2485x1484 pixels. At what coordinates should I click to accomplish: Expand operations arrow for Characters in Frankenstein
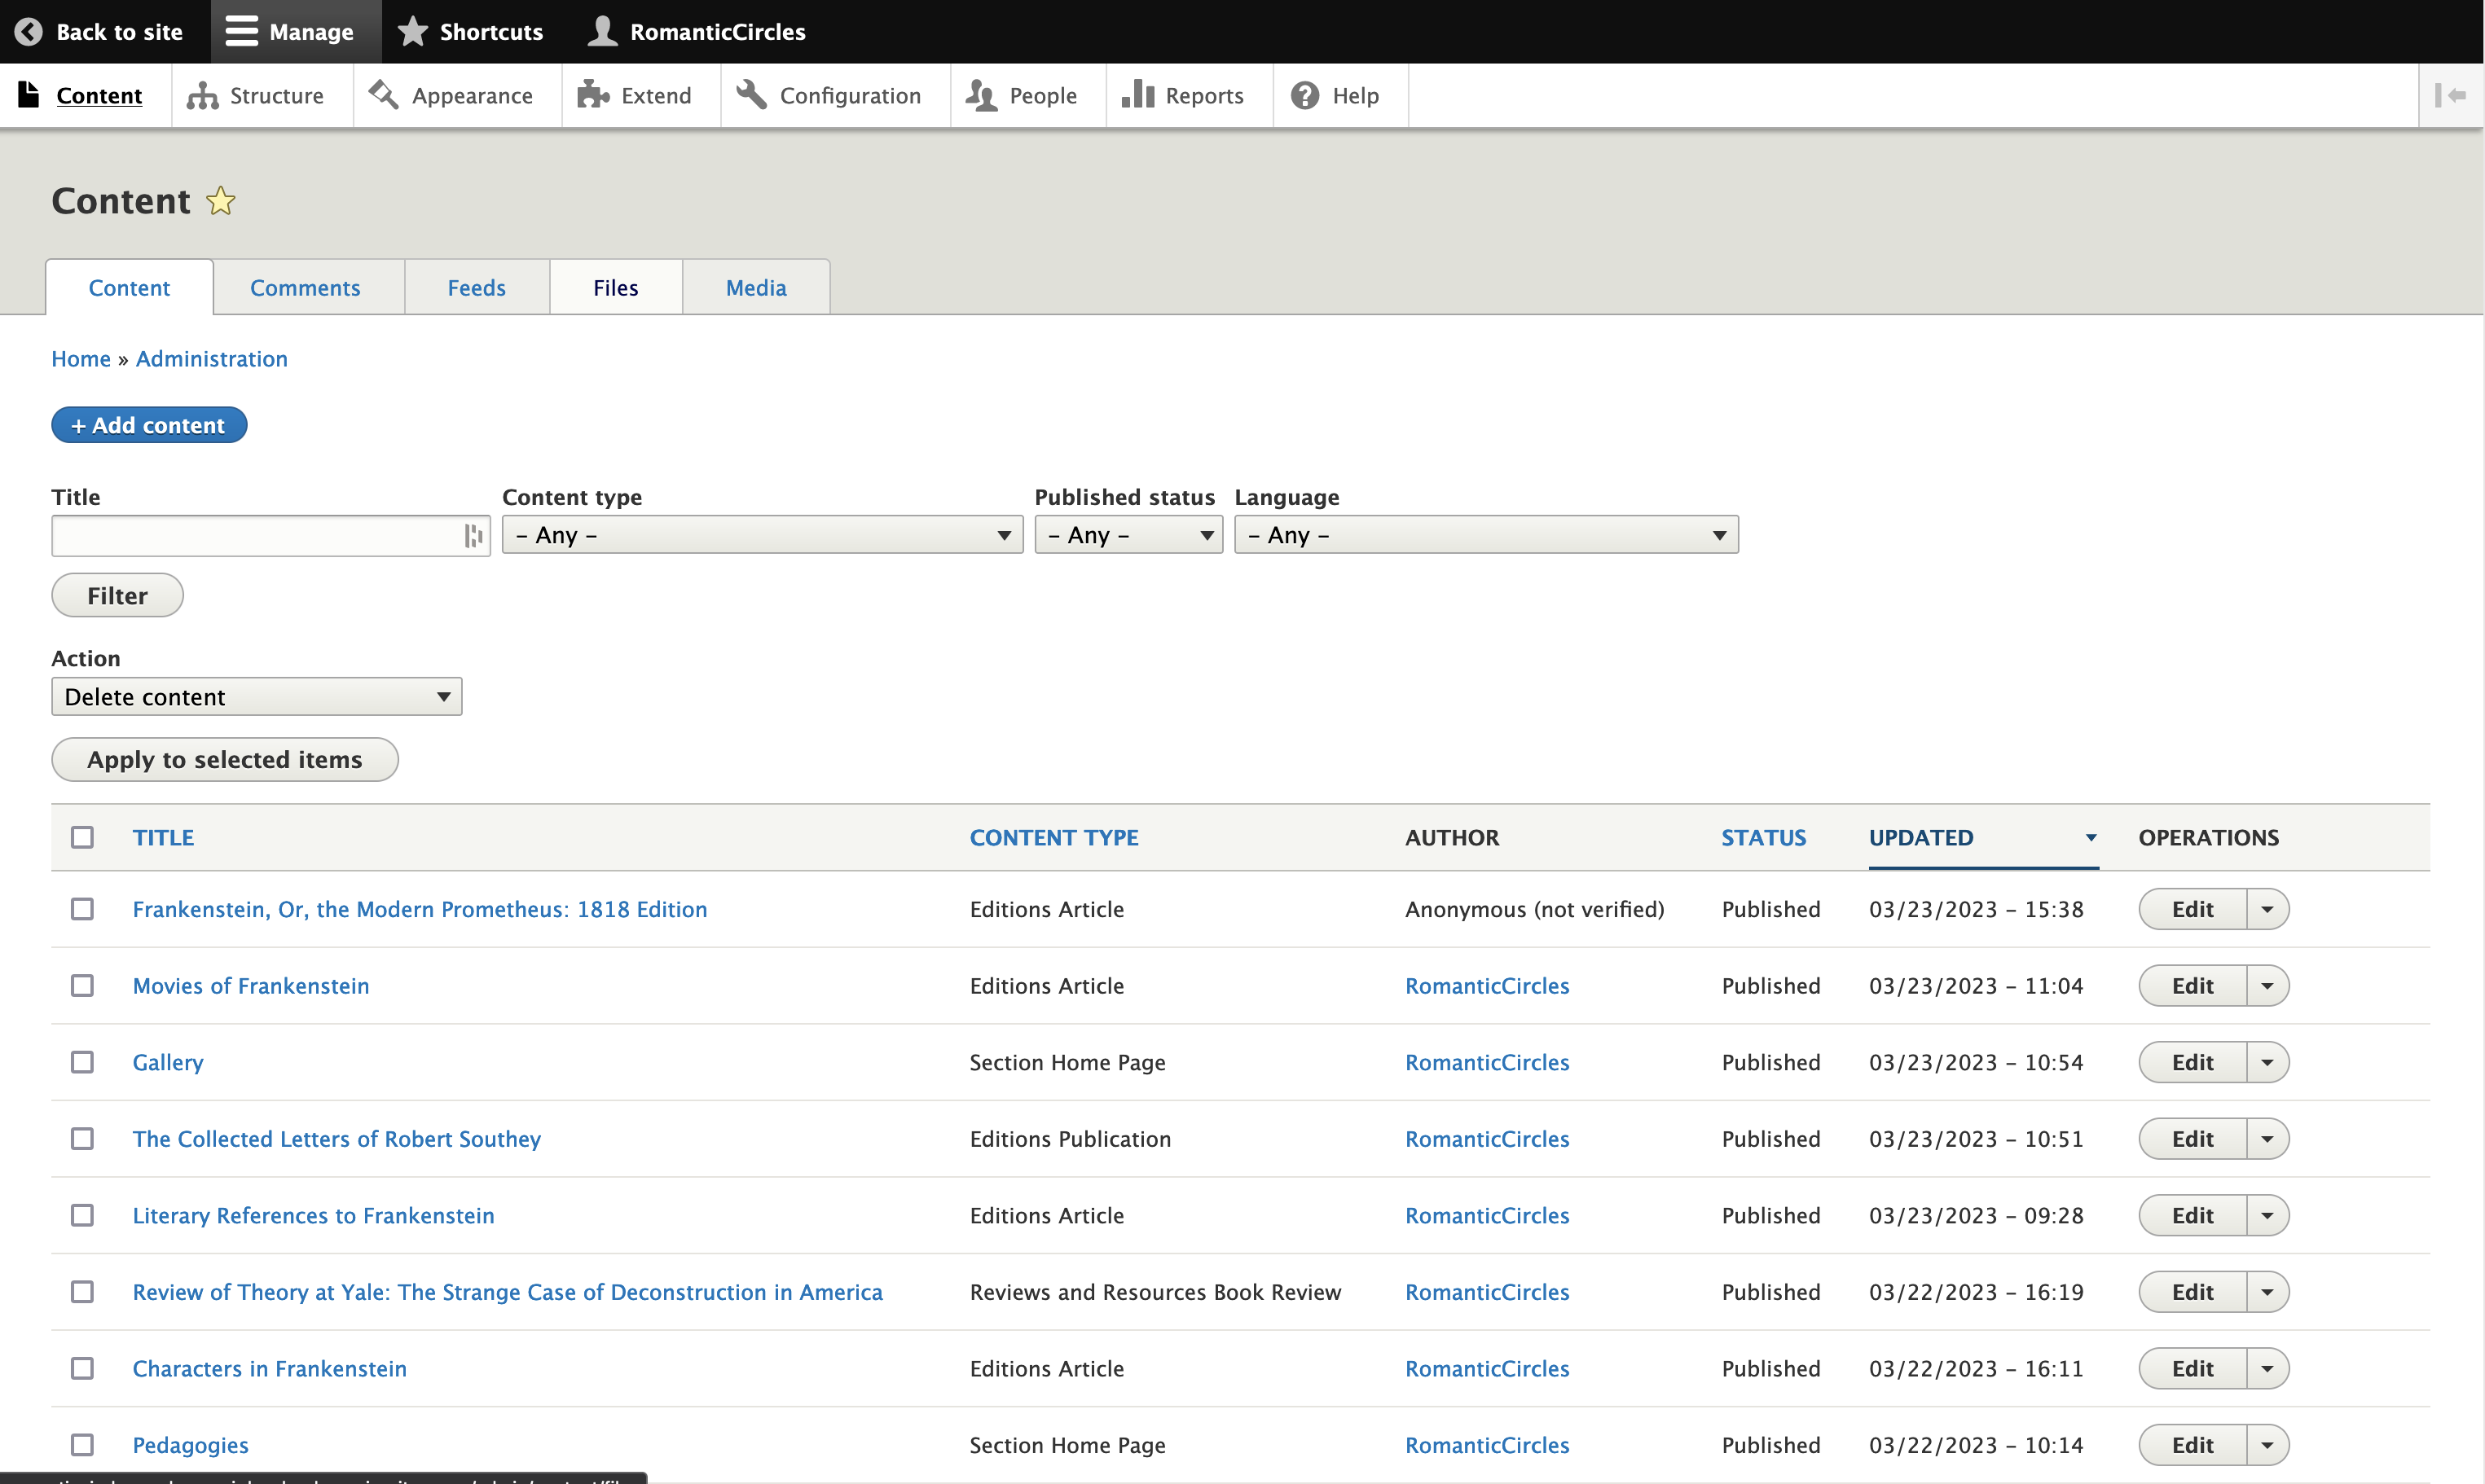coord(2267,1368)
